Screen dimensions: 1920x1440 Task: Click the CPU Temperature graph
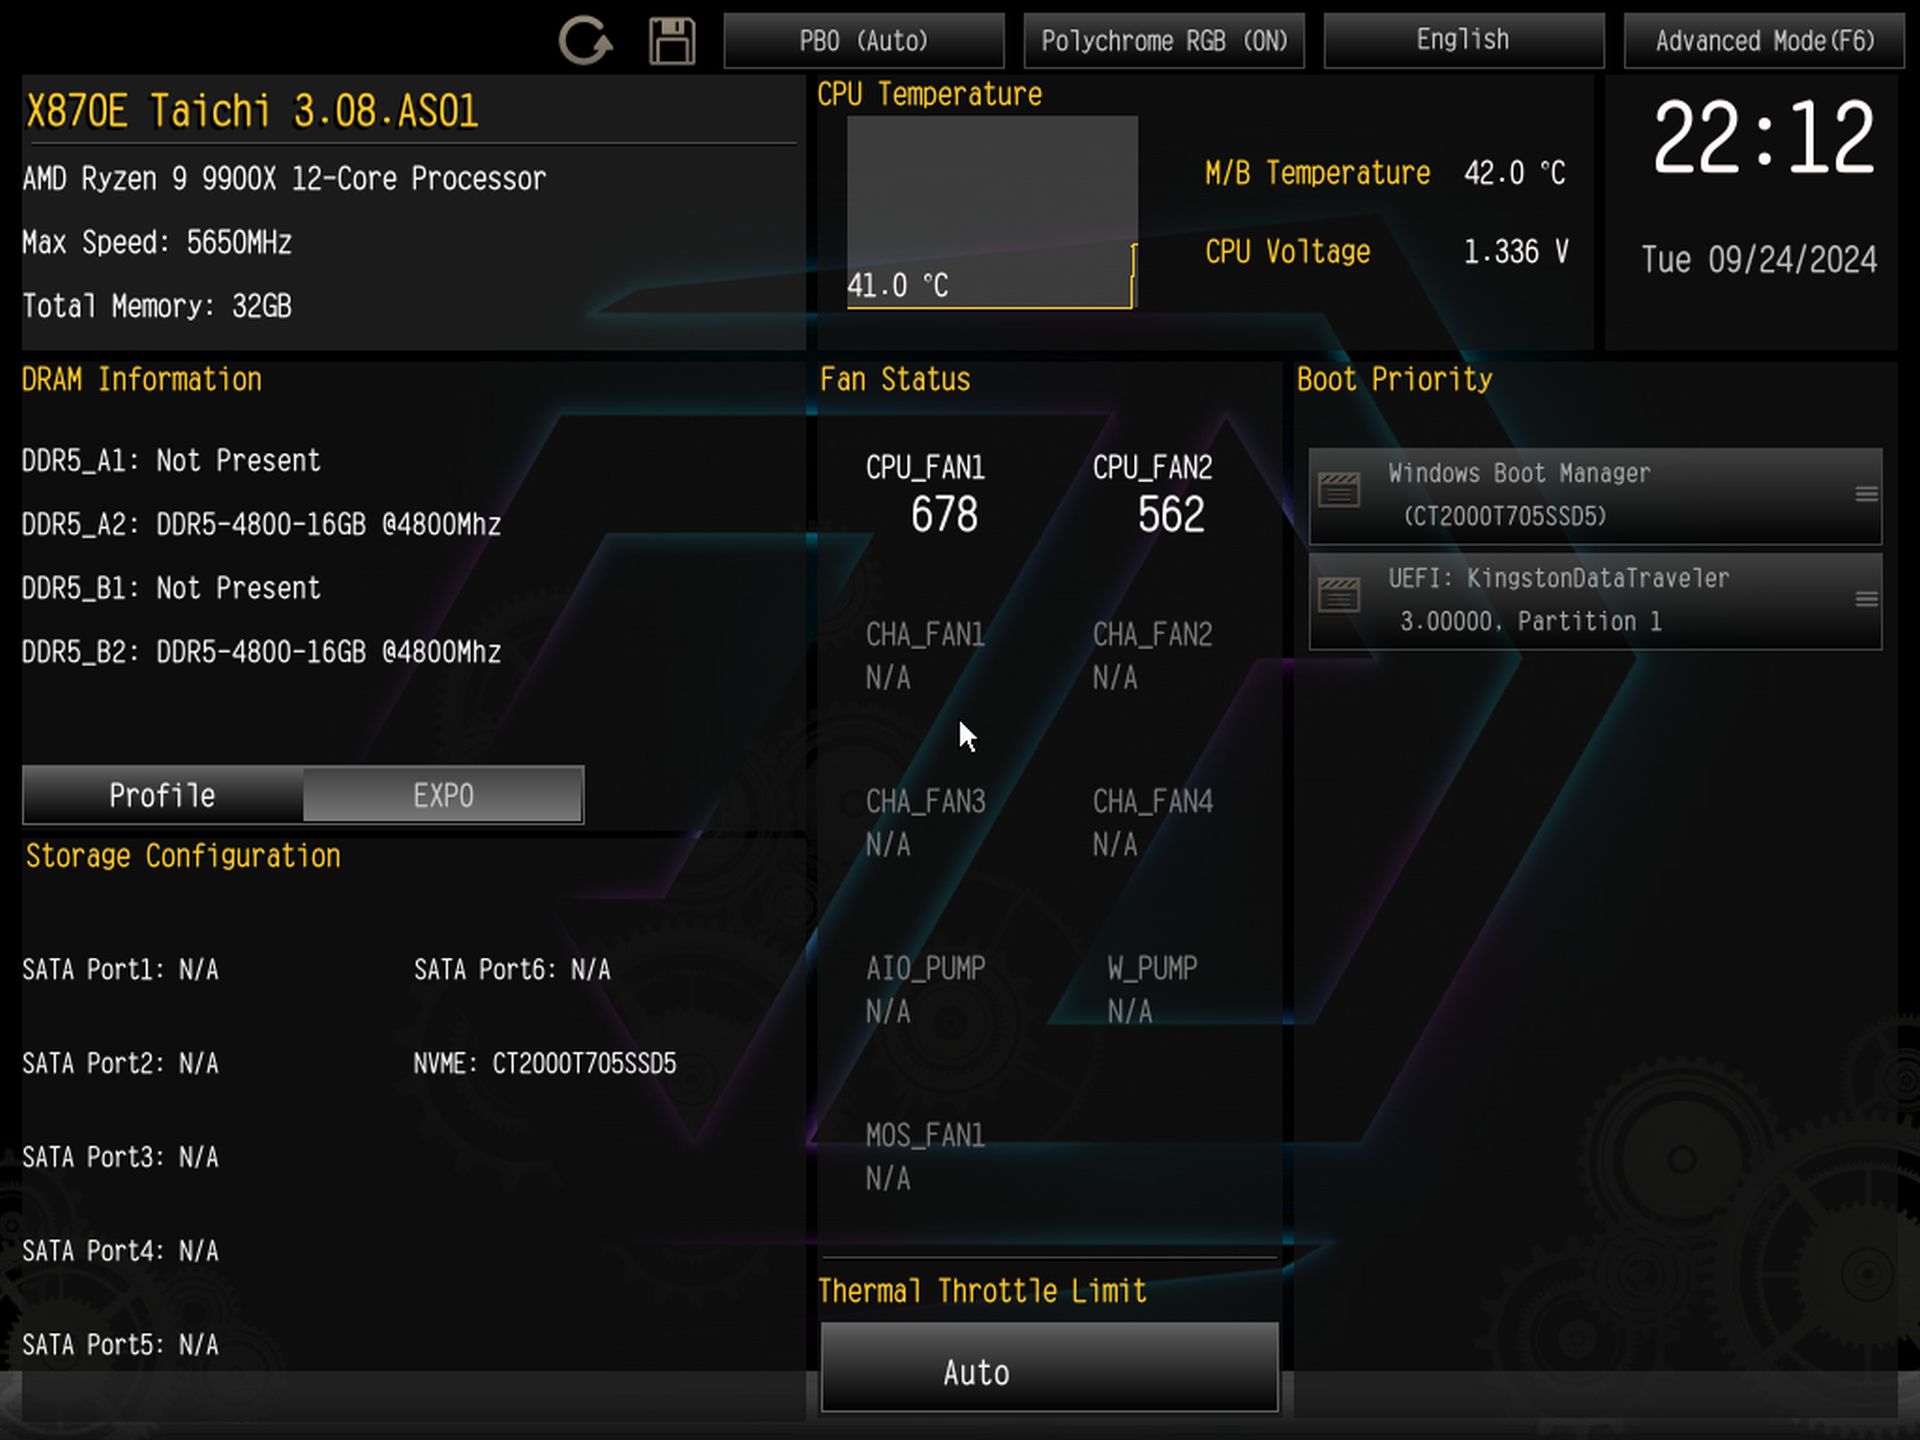991,212
